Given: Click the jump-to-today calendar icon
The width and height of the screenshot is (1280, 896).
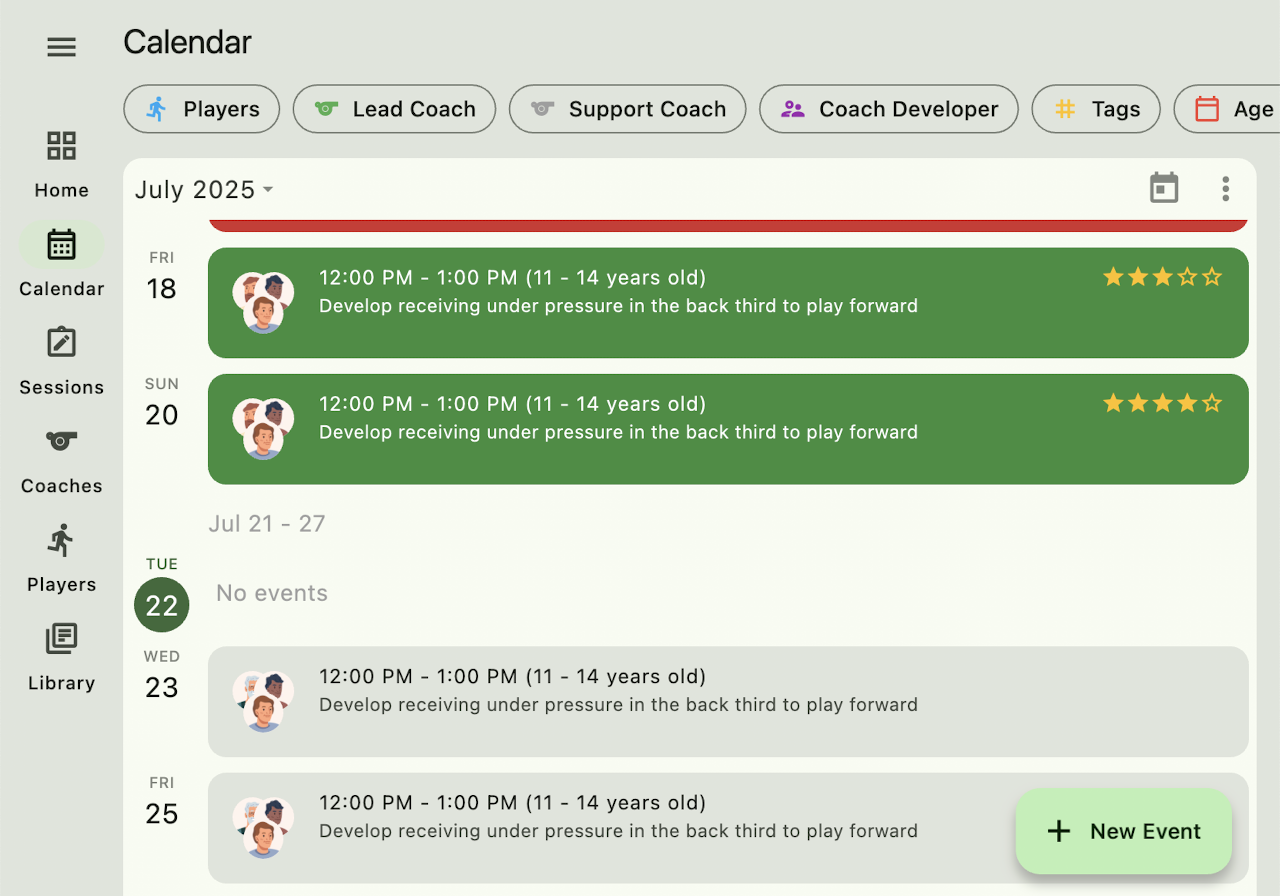Looking at the screenshot, I should [1164, 188].
